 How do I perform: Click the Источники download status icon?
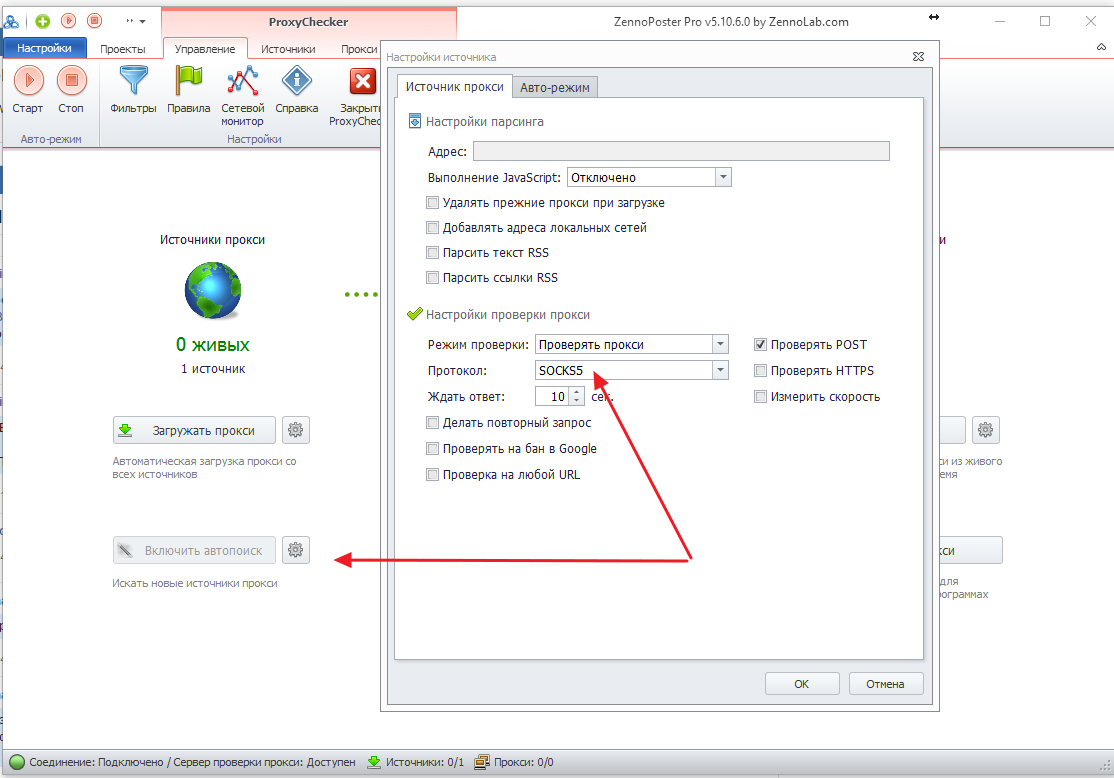374,762
